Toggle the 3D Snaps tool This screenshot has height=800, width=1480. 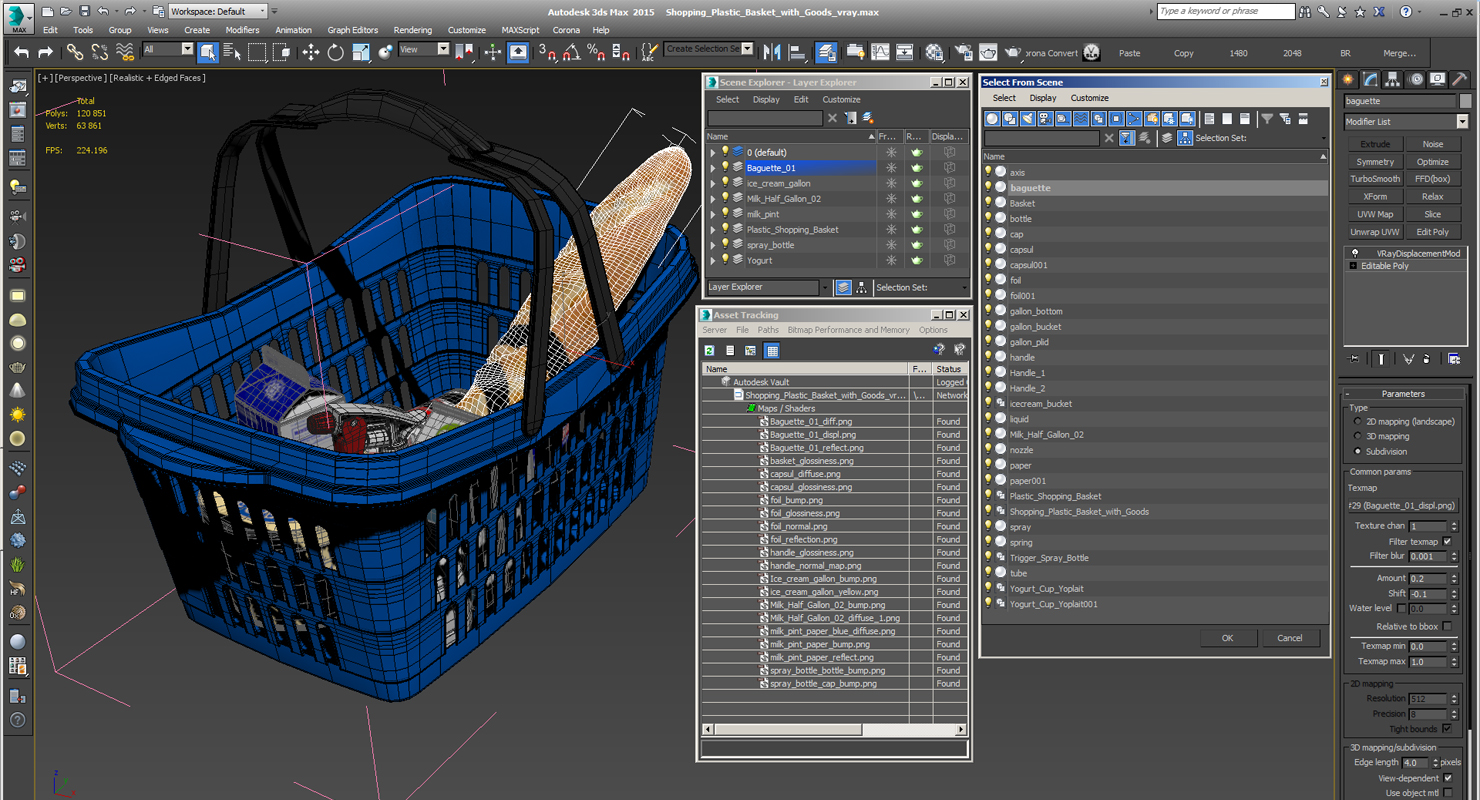(547, 52)
